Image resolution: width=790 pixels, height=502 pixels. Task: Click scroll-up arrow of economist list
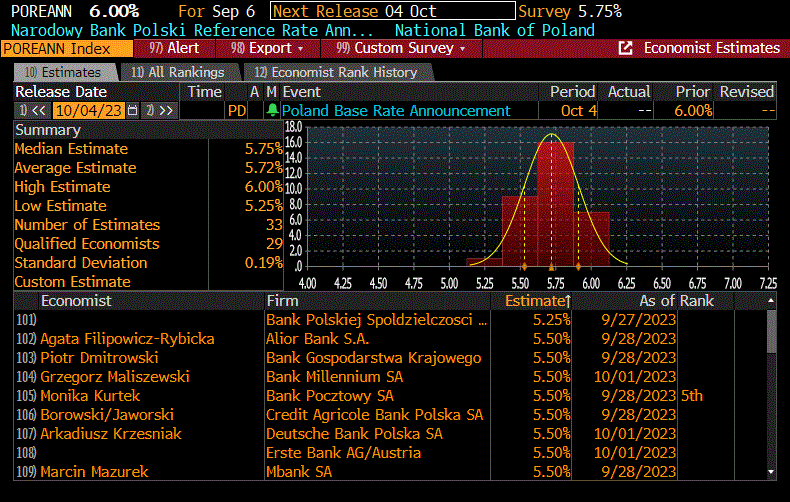pyautogui.click(x=771, y=301)
